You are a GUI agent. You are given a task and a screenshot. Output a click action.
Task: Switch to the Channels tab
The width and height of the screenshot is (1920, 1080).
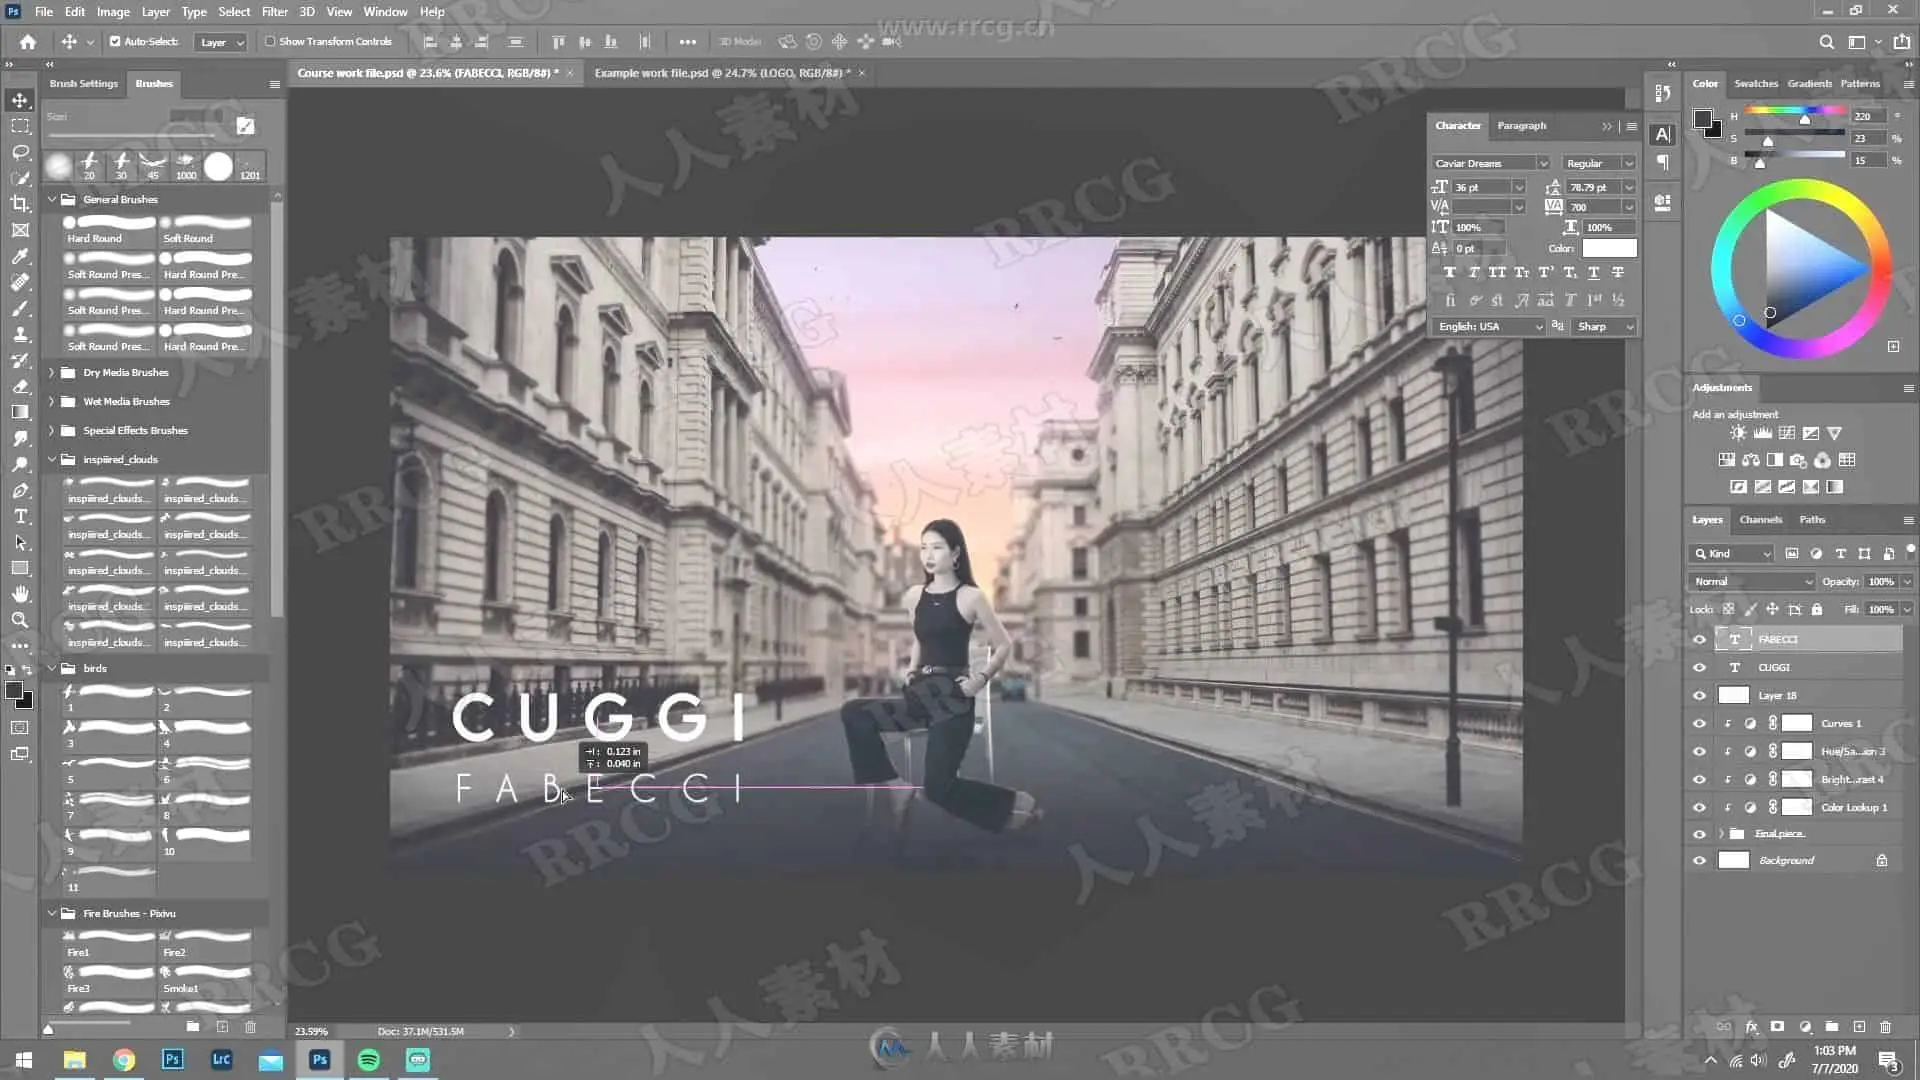pyautogui.click(x=1760, y=520)
